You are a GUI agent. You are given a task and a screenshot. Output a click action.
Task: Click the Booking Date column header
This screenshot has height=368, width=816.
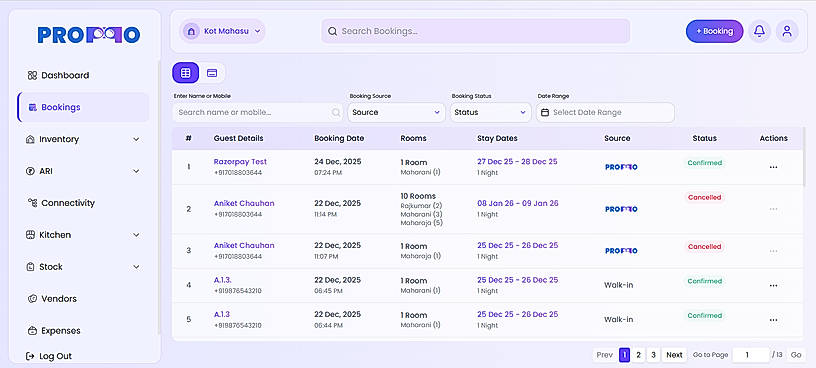coord(339,138)
